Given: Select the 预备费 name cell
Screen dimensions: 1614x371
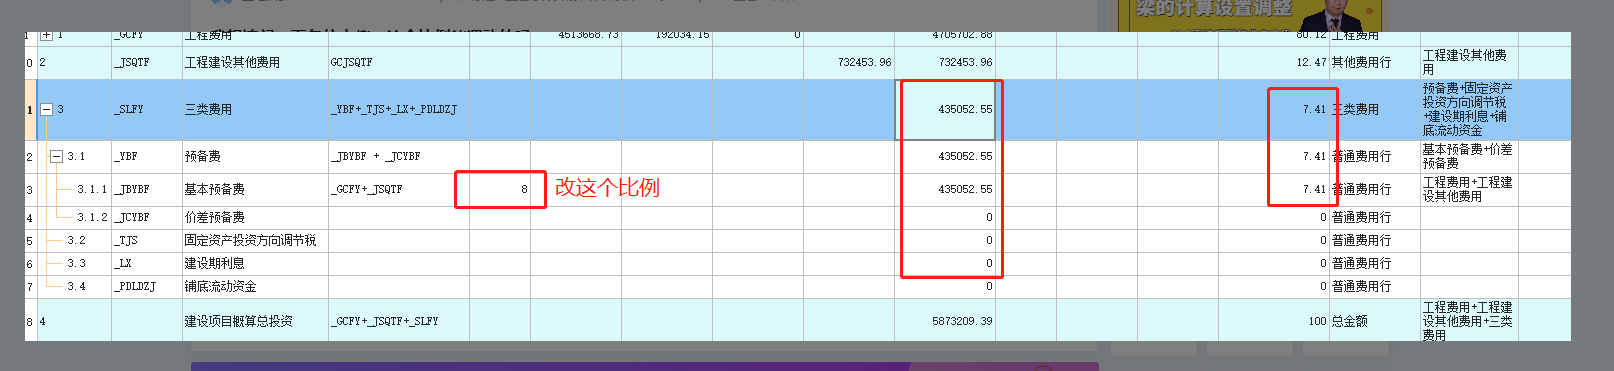Looking at the screenshot, I should (x=255, y=157).
